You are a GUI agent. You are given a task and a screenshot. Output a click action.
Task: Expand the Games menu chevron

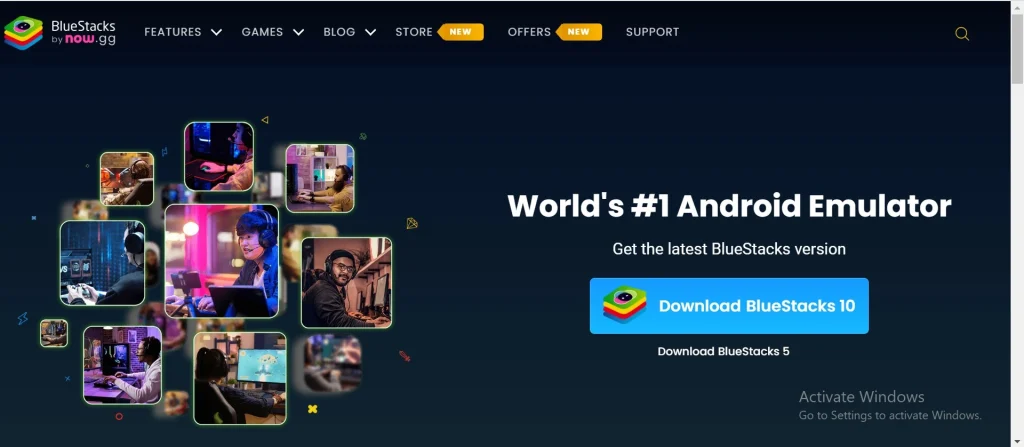pos(298,32)
